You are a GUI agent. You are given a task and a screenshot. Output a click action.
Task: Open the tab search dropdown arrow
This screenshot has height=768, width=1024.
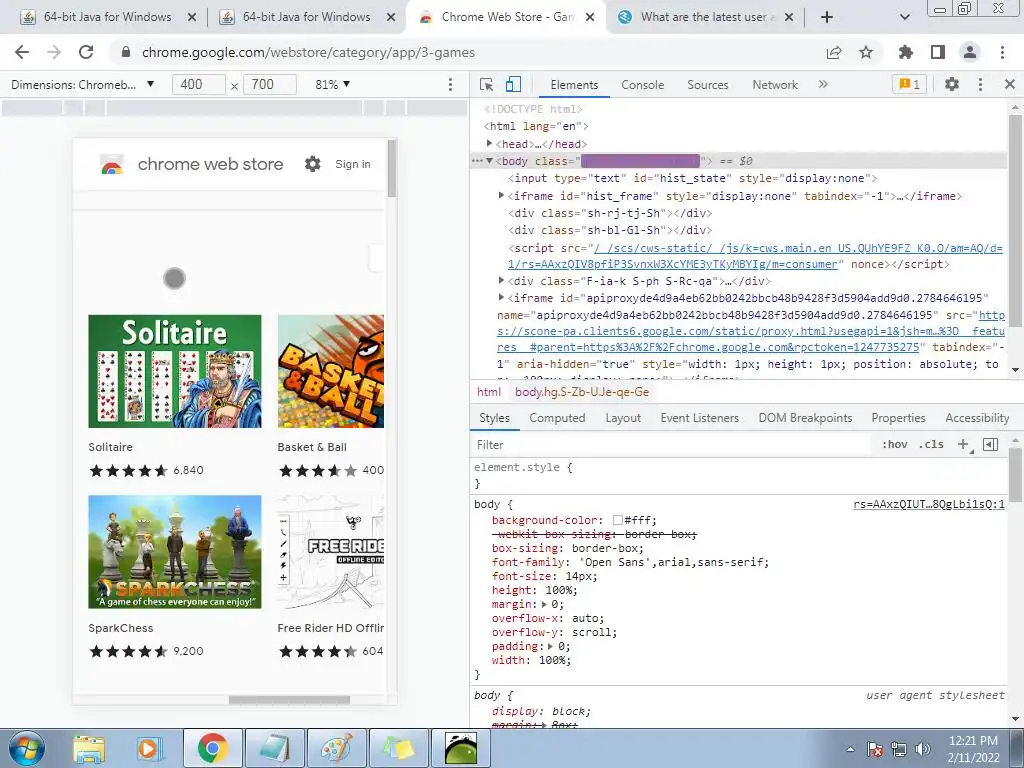point(904,17)
